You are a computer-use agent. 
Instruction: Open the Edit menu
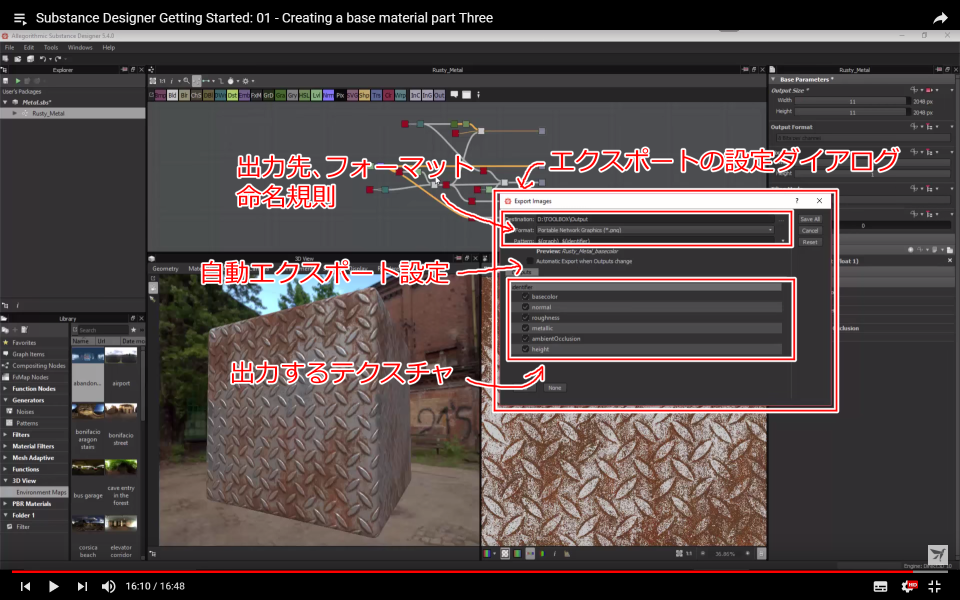[29, 47]
